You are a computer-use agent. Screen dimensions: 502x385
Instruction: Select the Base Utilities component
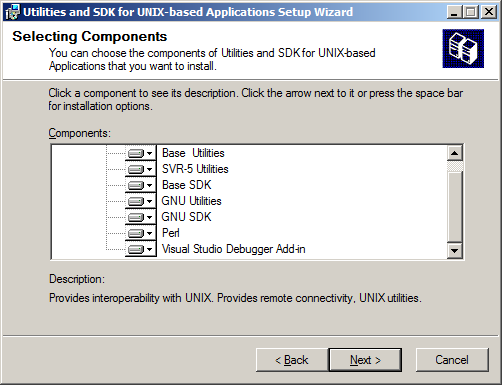pyautogui.click(x=193, y=153)
